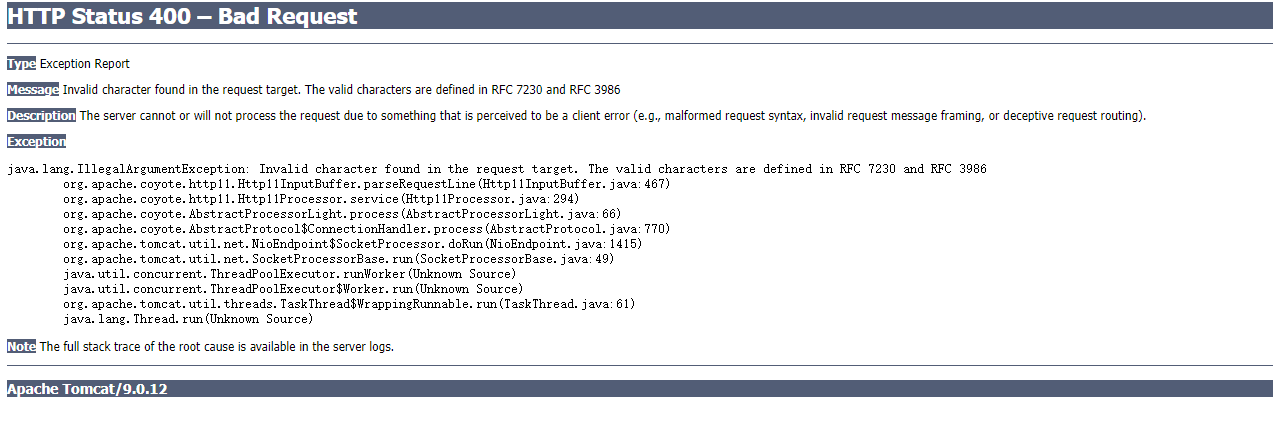The height and width of the screenshot is (432, 1273).
Task: Click the Invalid character message text
Action: point(341,90)
